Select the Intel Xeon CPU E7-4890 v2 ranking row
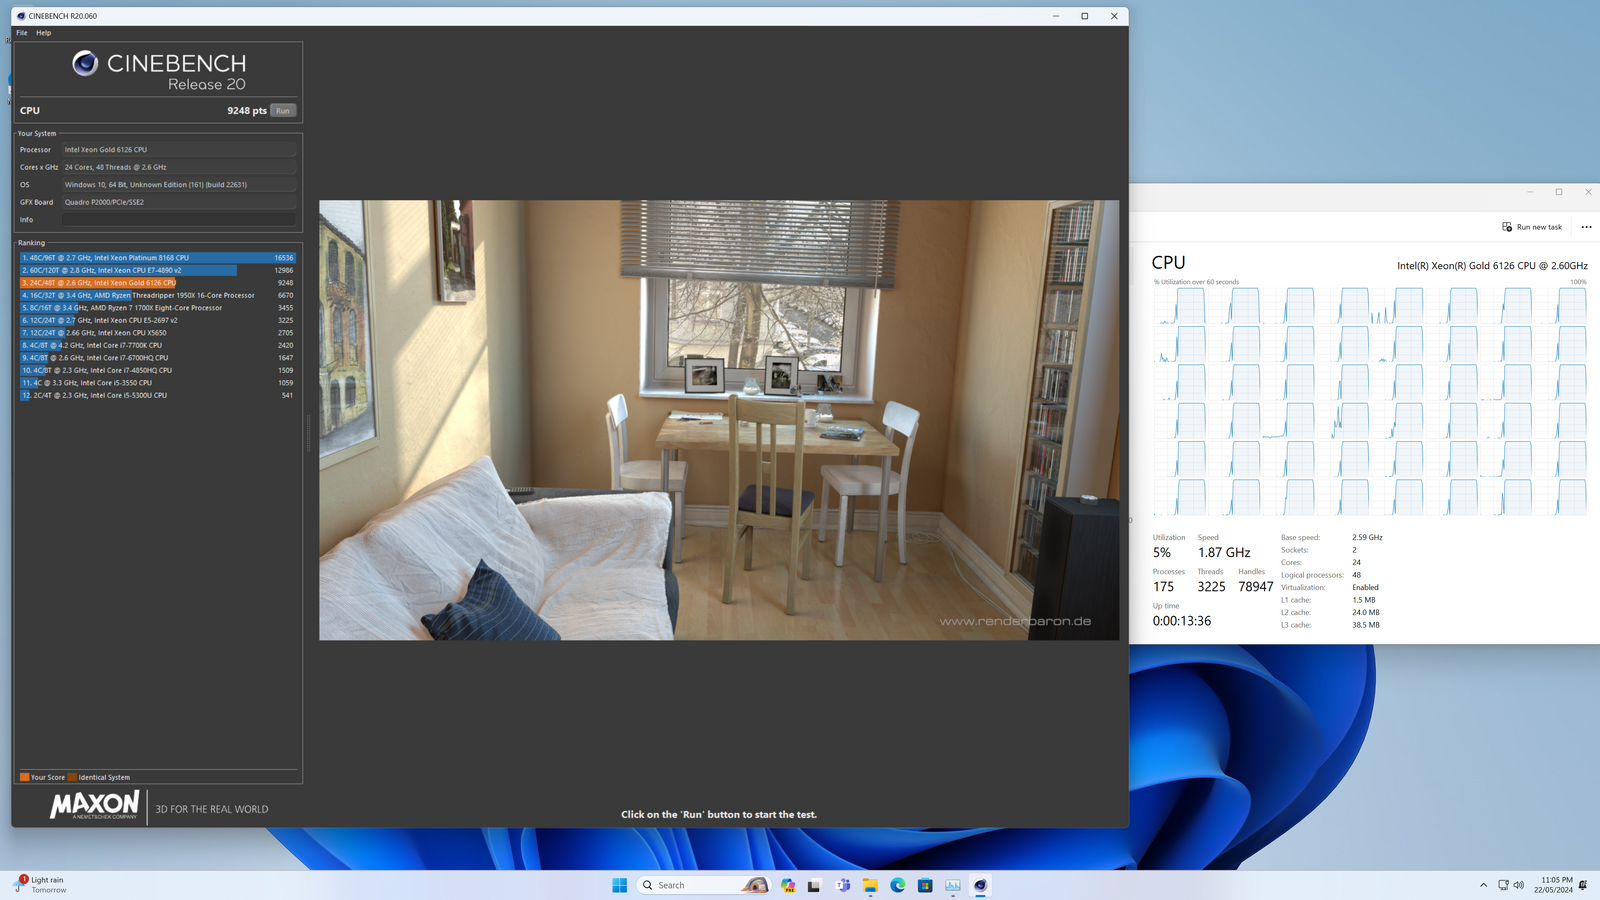 pyautogui.click(x=158, y=270)
